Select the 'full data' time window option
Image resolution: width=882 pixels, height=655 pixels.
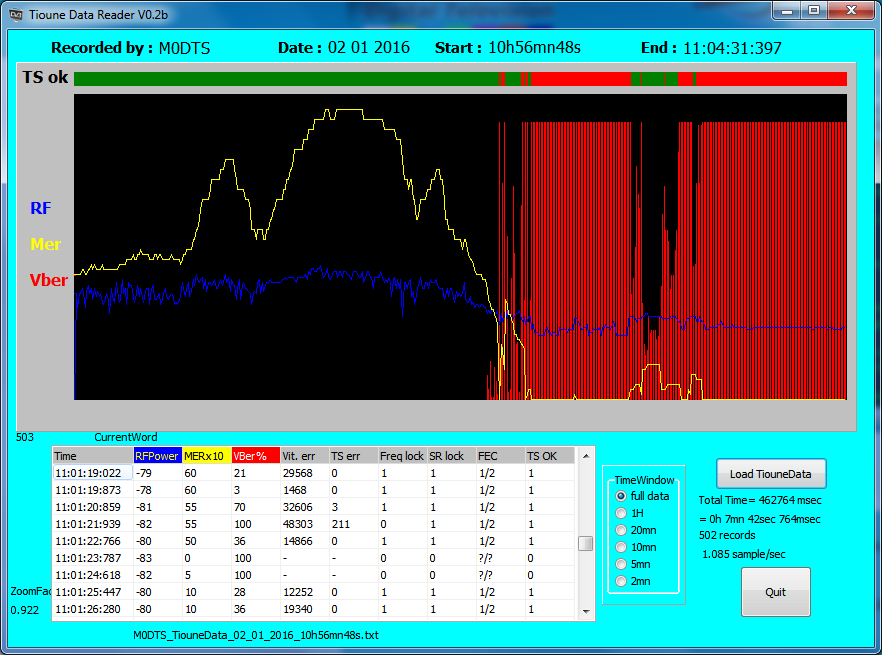point(621,496)
